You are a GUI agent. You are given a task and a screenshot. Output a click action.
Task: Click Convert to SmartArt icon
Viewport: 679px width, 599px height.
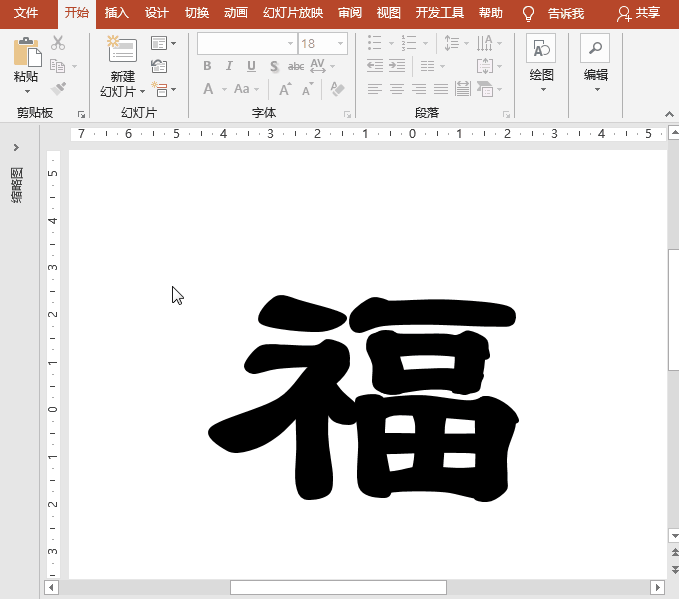[485, 89]
